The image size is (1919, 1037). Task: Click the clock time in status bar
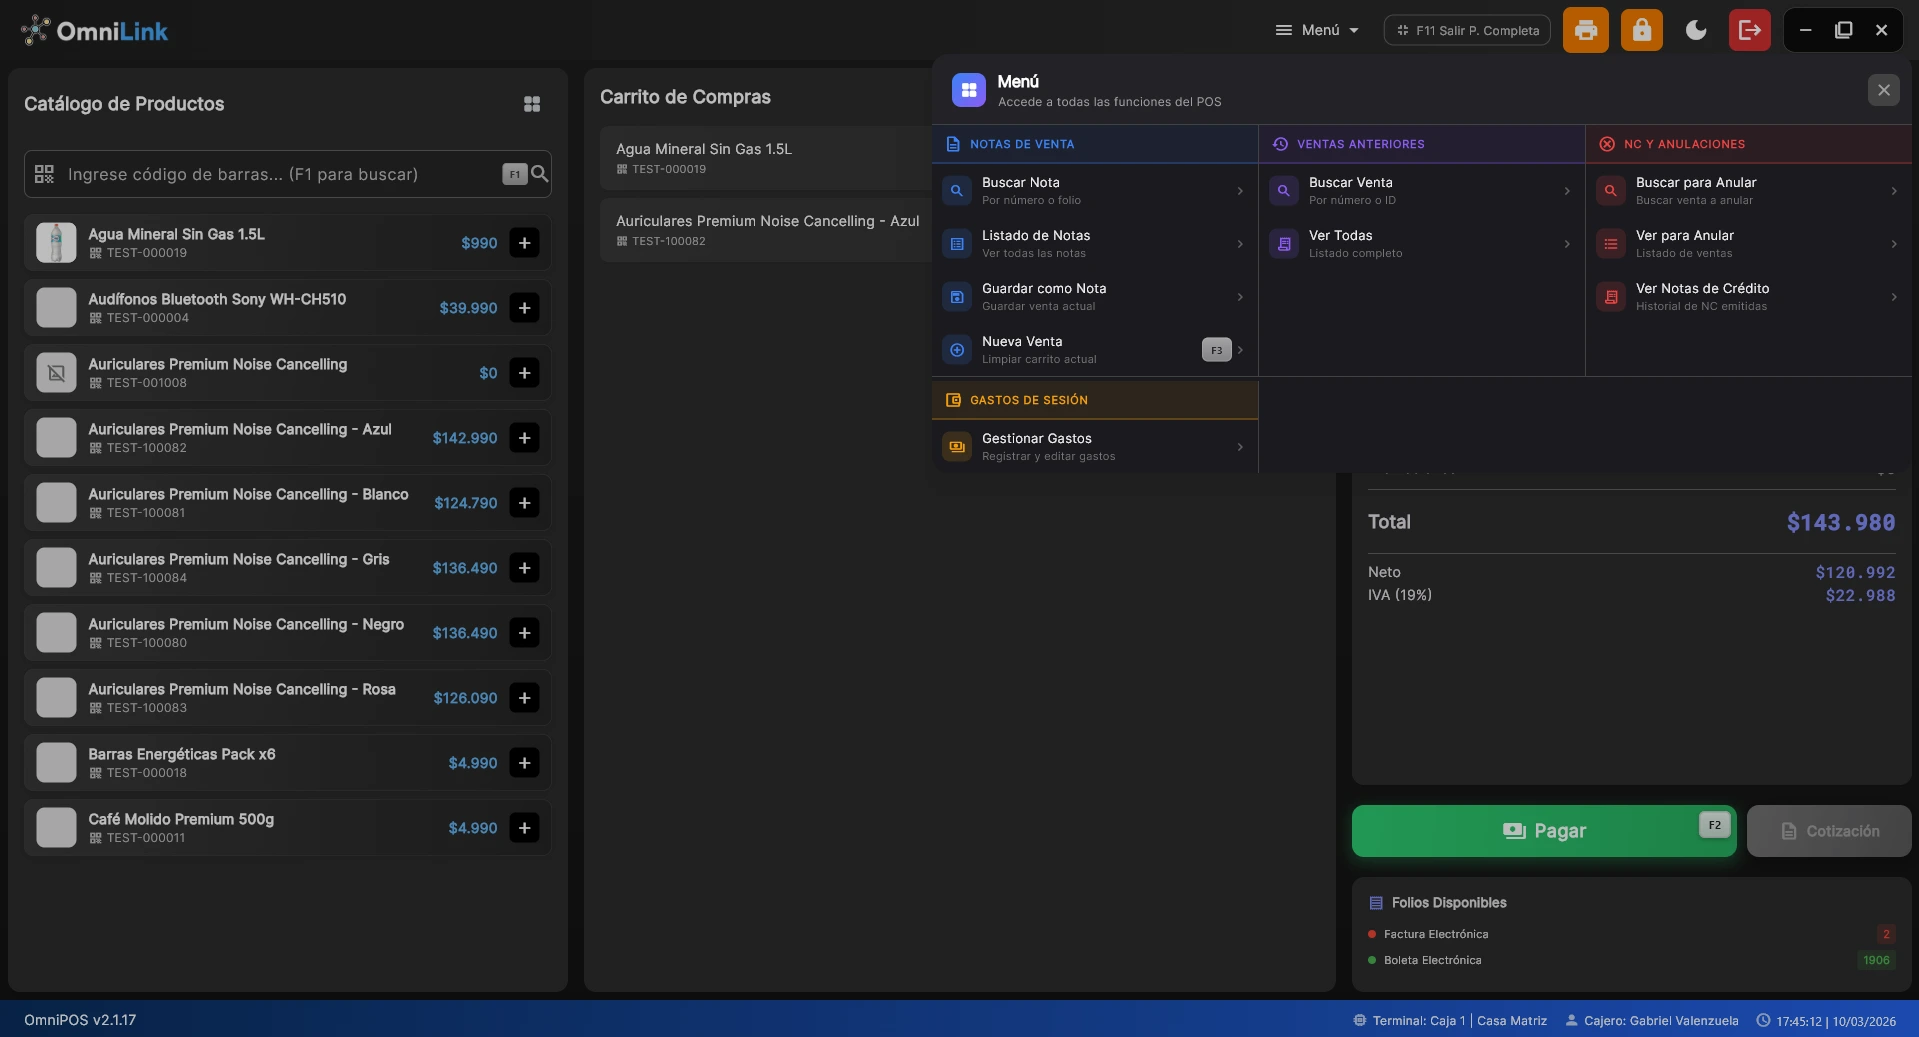pos(1826,1021)
